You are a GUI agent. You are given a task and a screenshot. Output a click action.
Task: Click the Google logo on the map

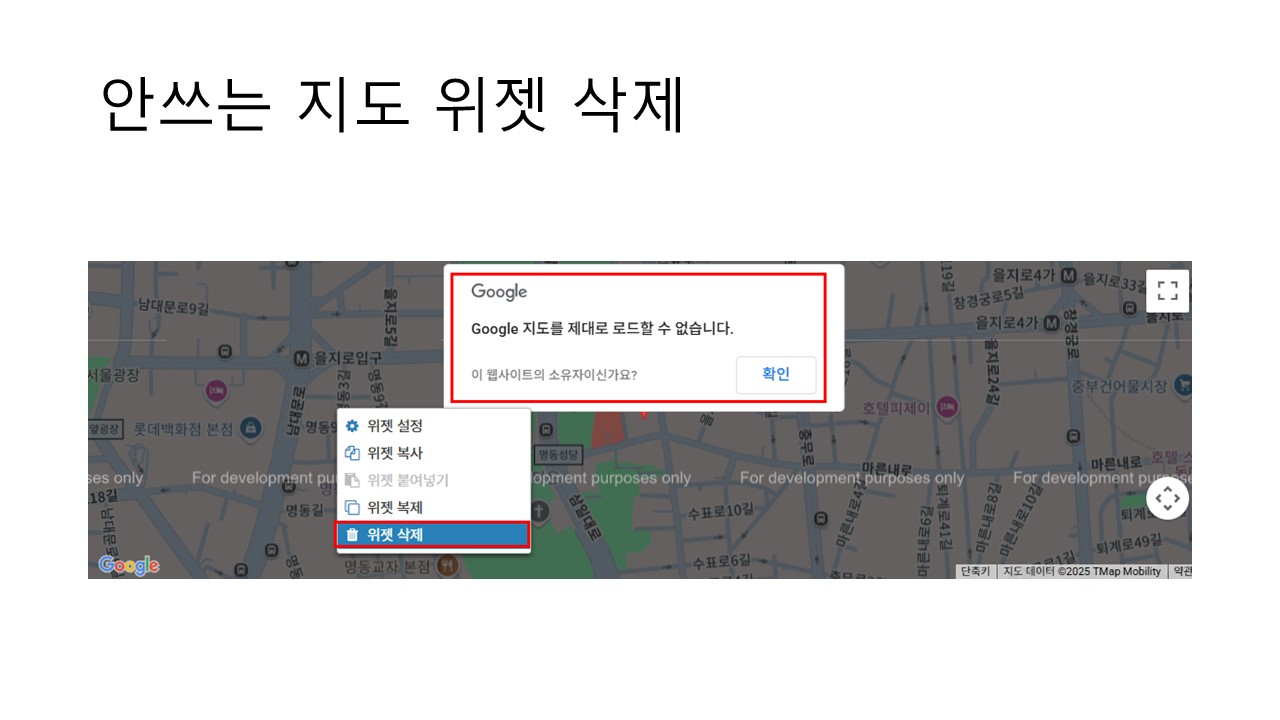129,566
